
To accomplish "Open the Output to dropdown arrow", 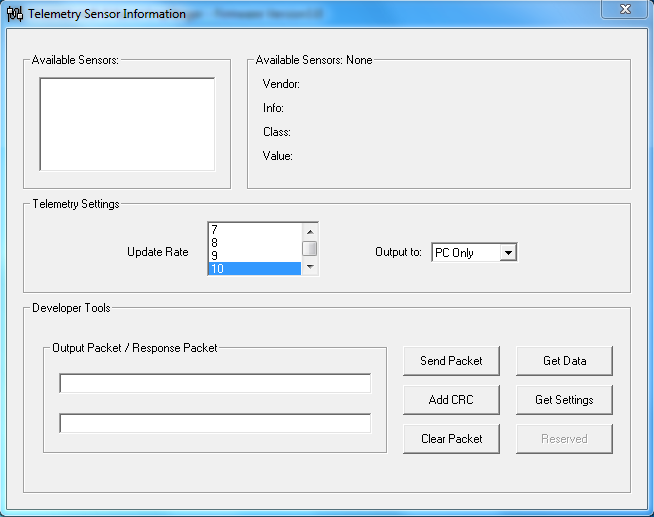I will click(x=508, y=253).
